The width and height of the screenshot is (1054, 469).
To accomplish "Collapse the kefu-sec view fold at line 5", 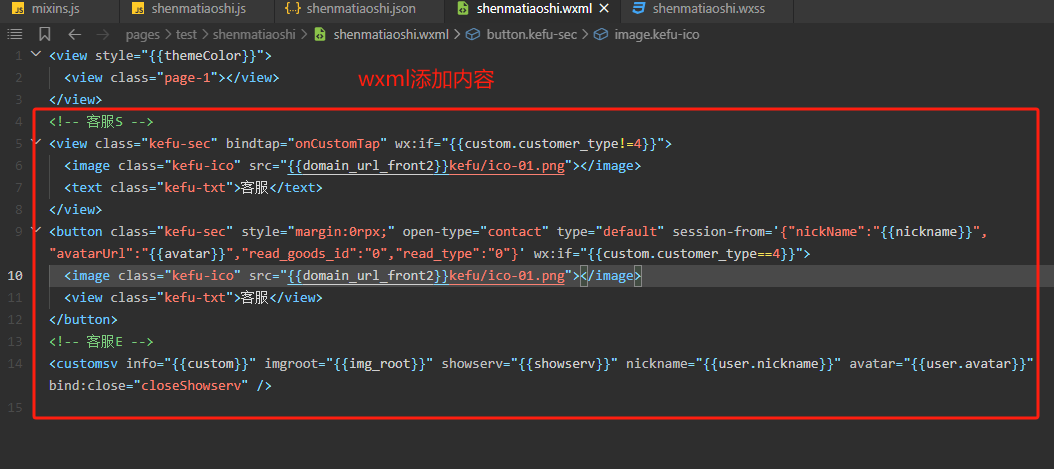I will pos(35,143).
